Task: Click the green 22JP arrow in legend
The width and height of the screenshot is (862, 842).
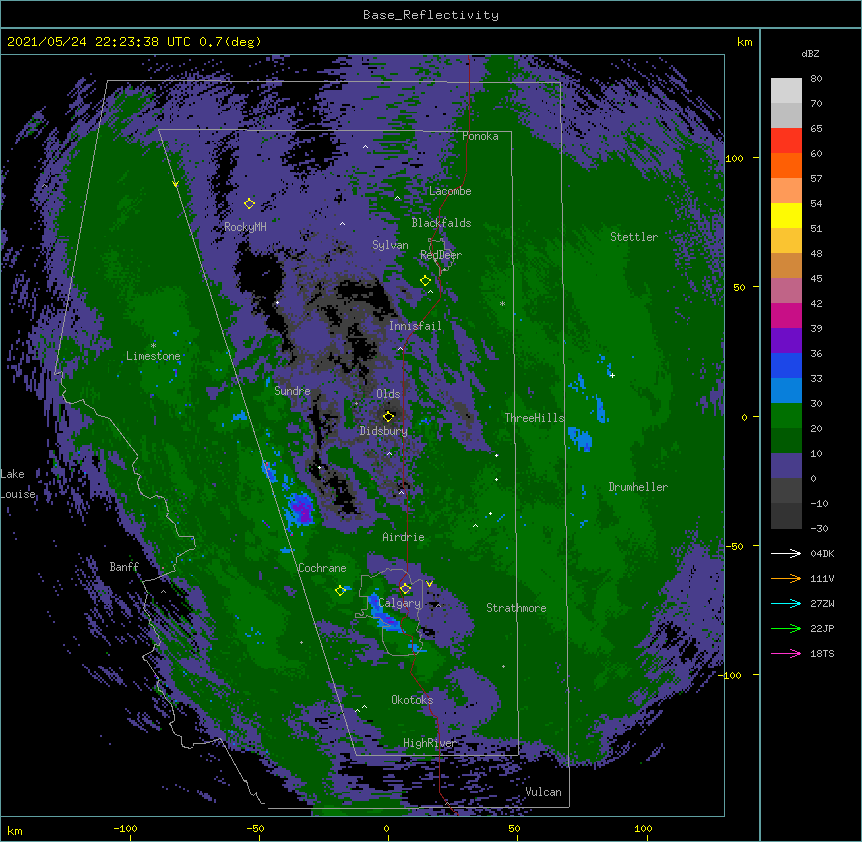Action: coord(786,628)
